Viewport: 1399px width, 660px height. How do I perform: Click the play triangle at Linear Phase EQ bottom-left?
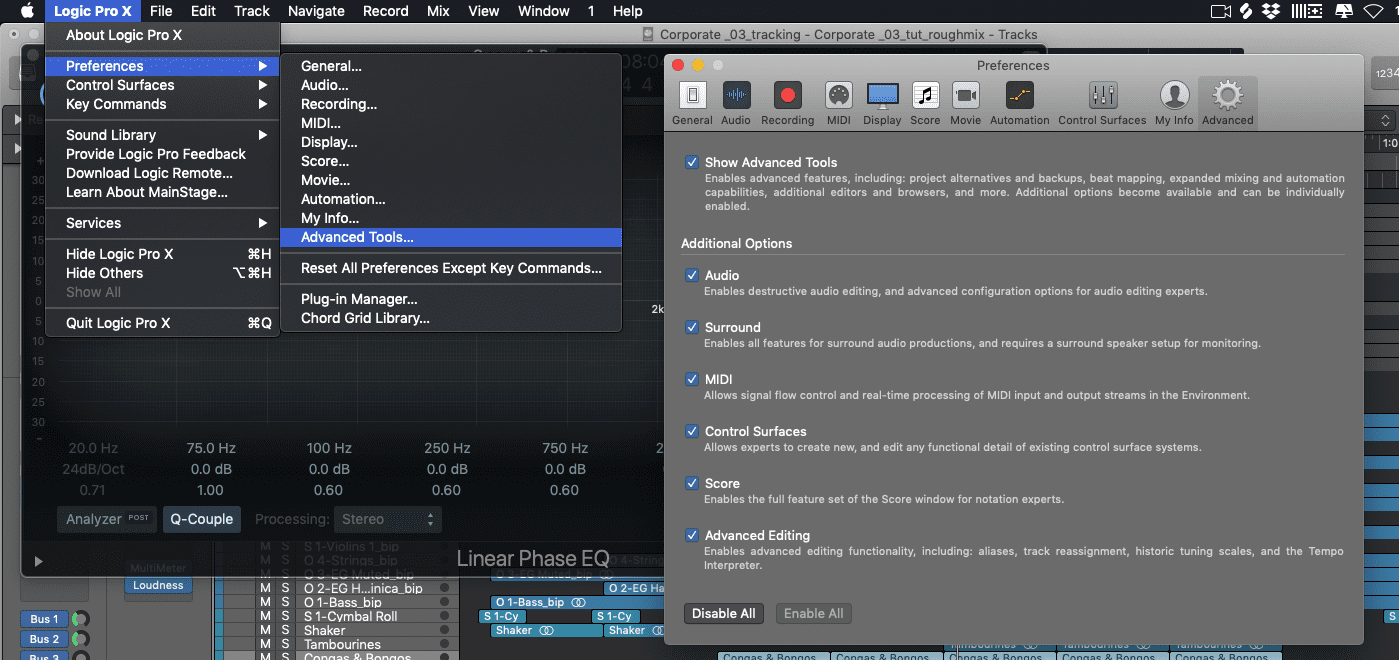[39, 562]
